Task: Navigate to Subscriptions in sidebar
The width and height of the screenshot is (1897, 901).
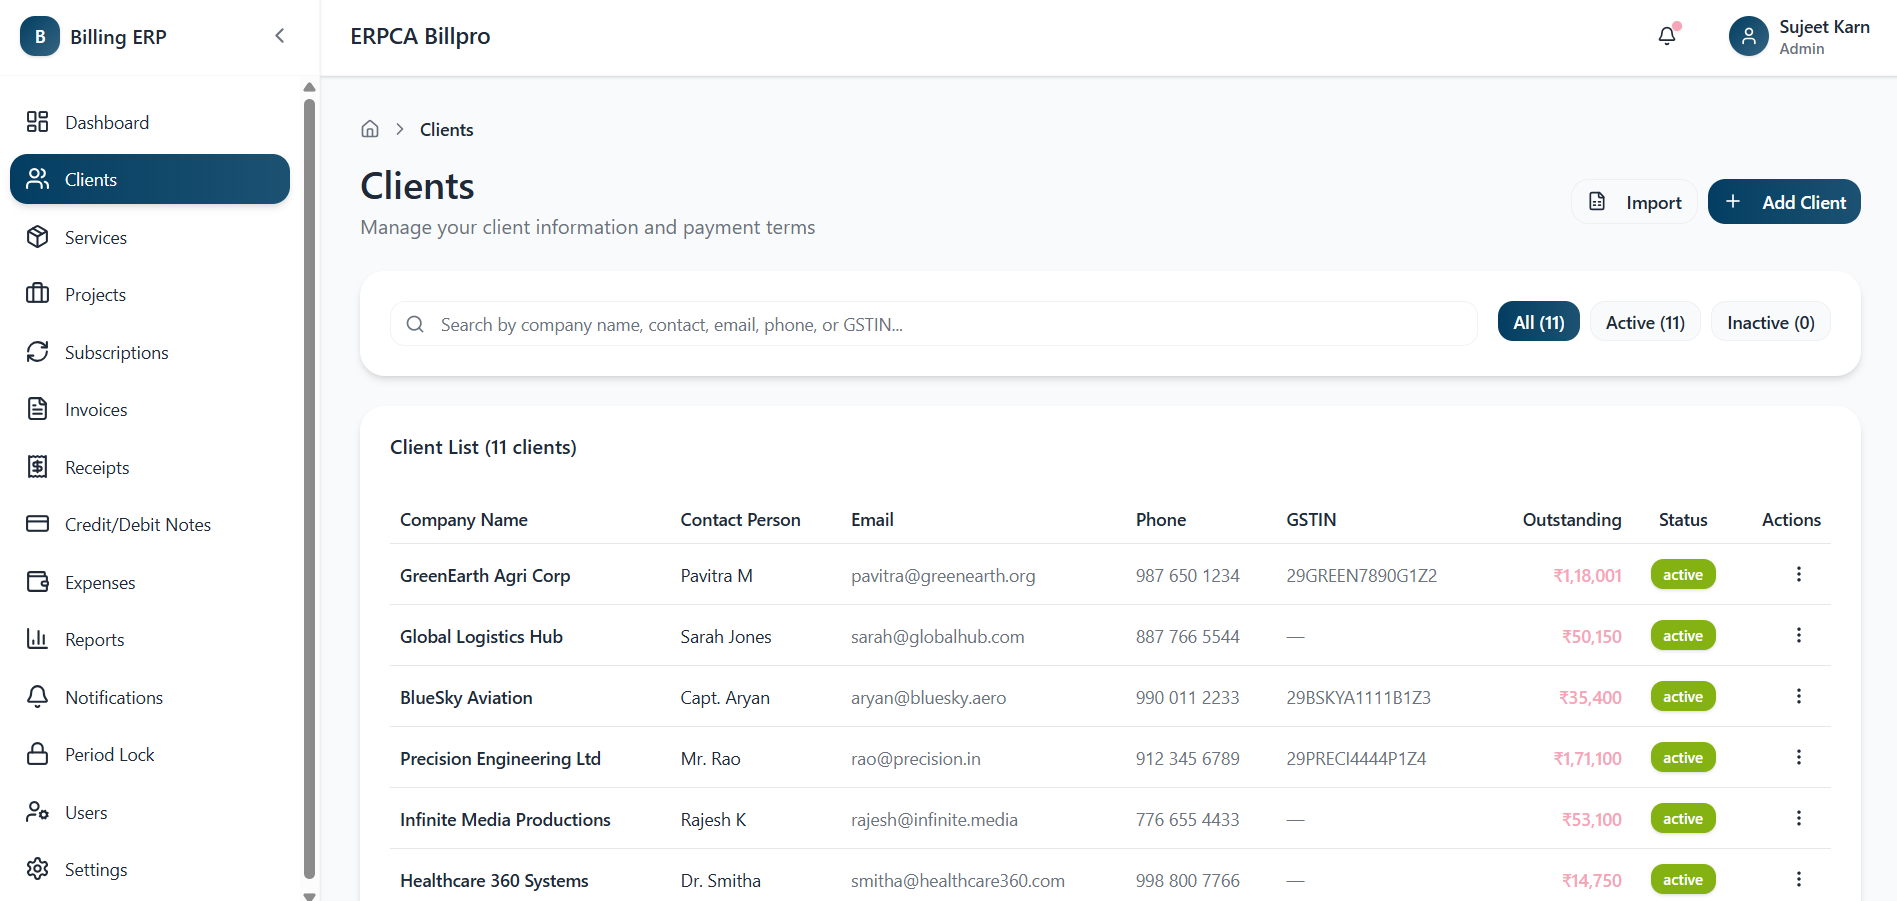Action: pos(116,352)
